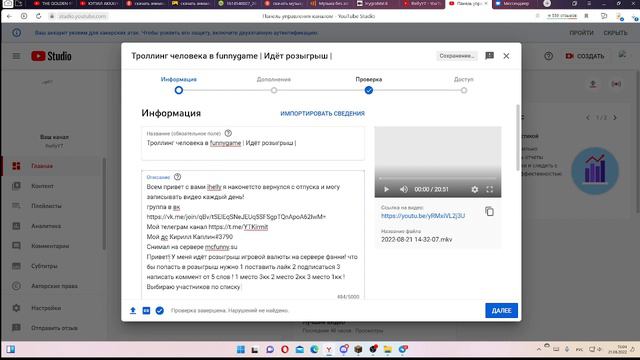Click the СОЗДАТЬ button
The image size is (640, 360).
(x=584, y=56)
